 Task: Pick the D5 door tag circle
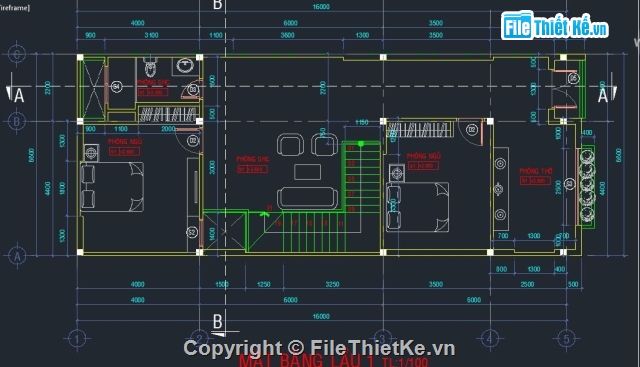(573, 78)
